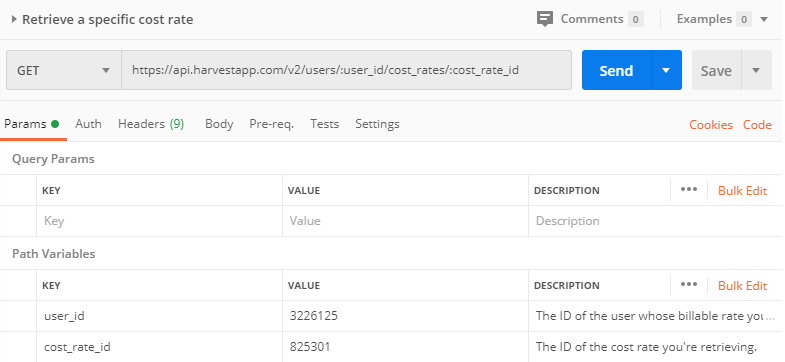The width and height of the screenshot is (785, 362).
Task: Open the Cookies link
Action: click(x=711, y=125)
